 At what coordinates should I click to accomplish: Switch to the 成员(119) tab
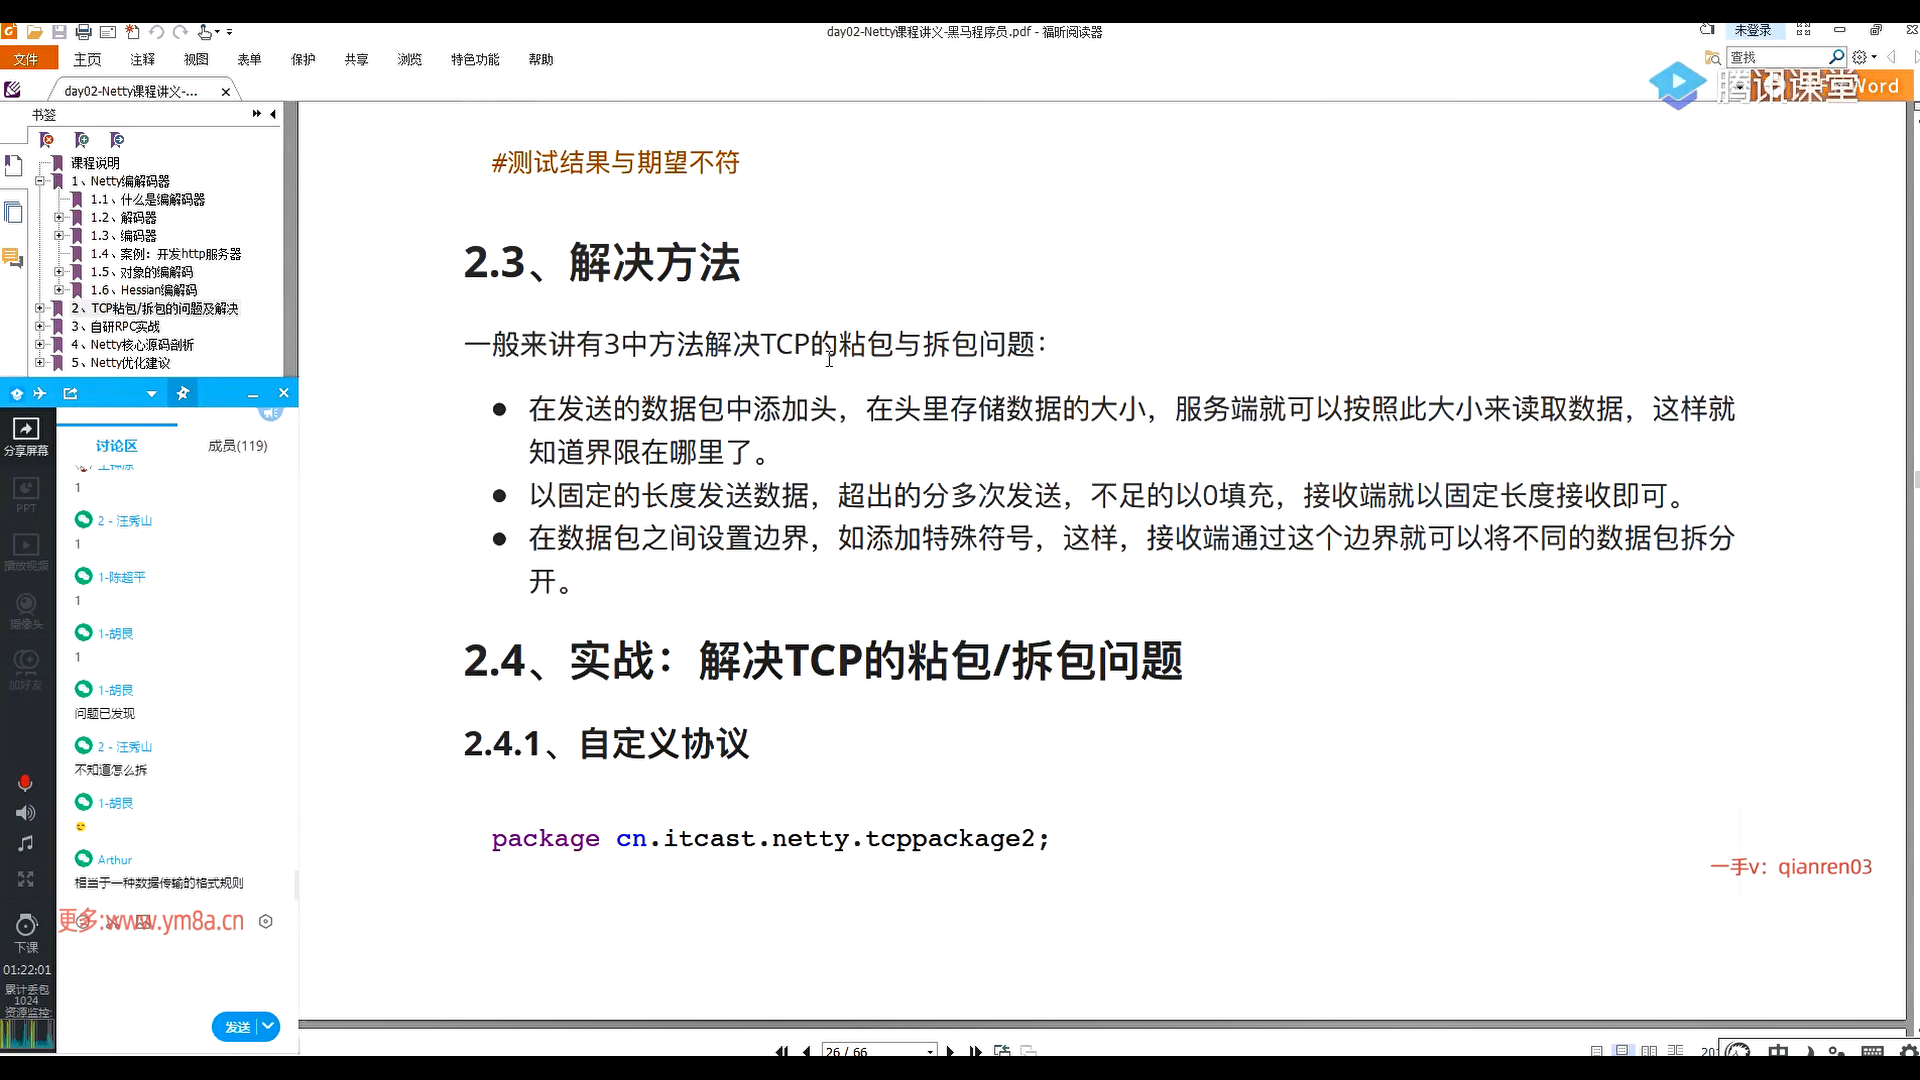click(x=237, y=446)
